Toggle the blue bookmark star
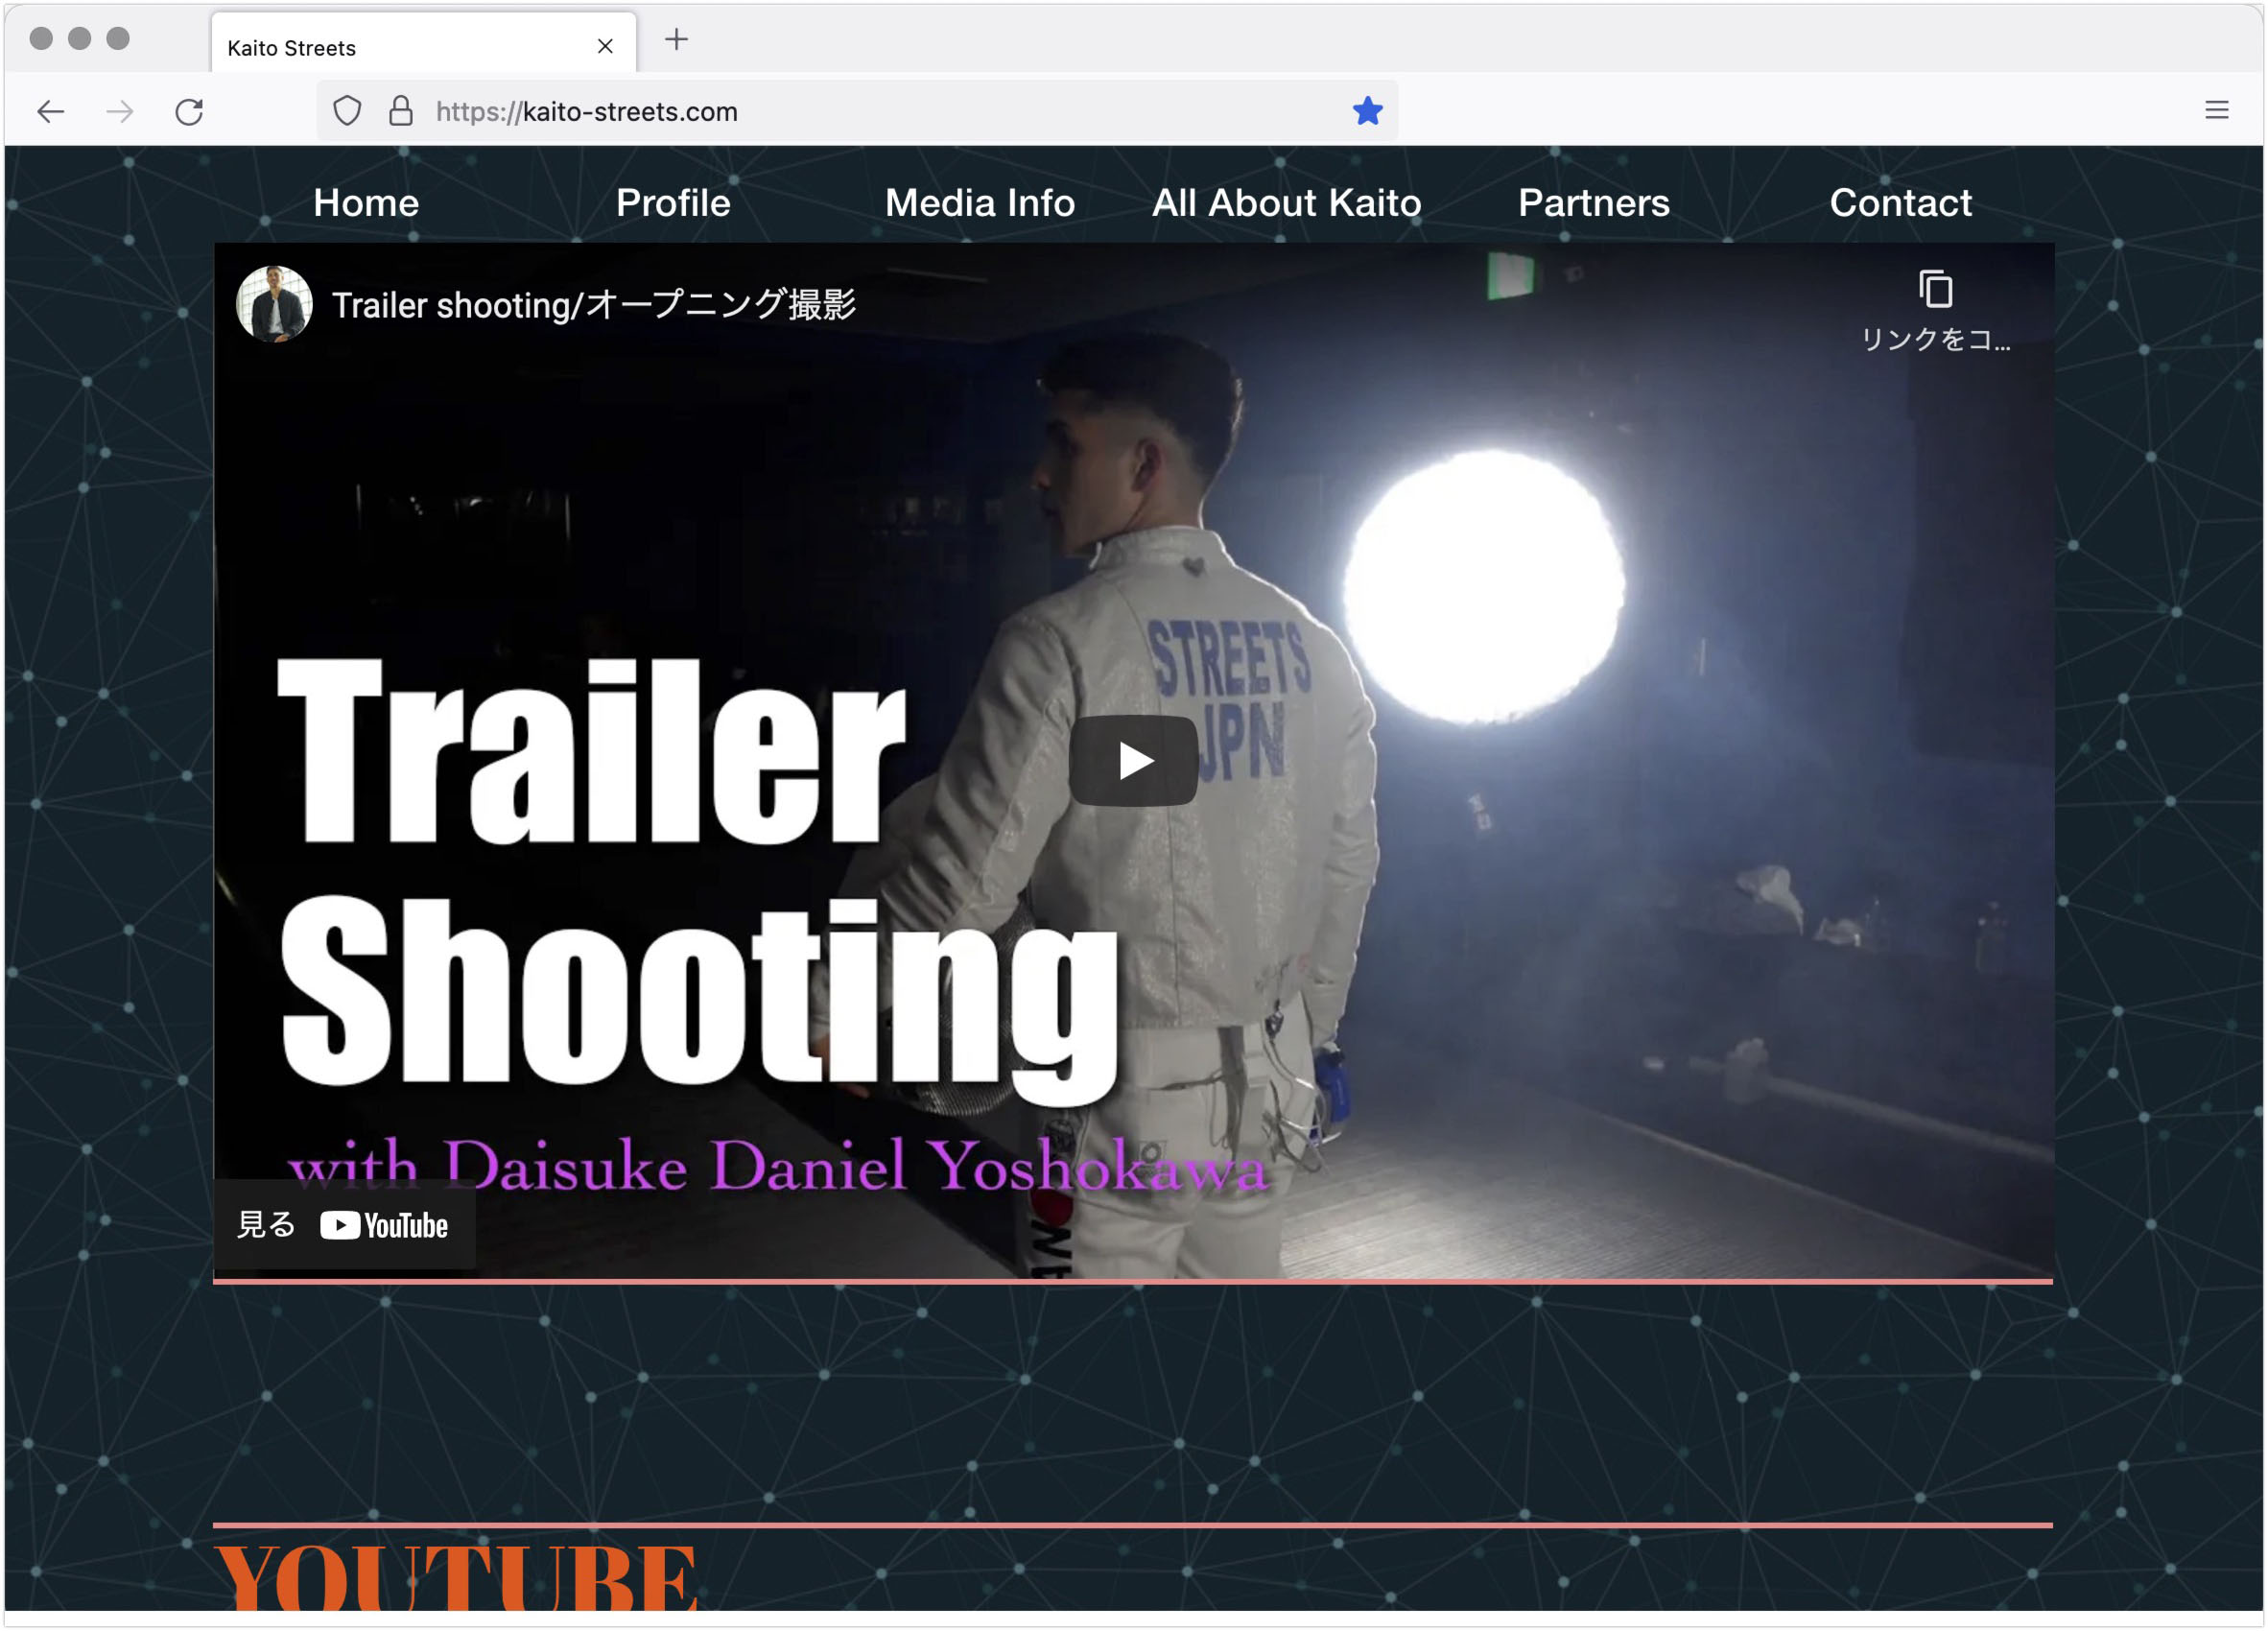Image resolution: width=2268 pixels, height=1631 pixels. 1367,111
